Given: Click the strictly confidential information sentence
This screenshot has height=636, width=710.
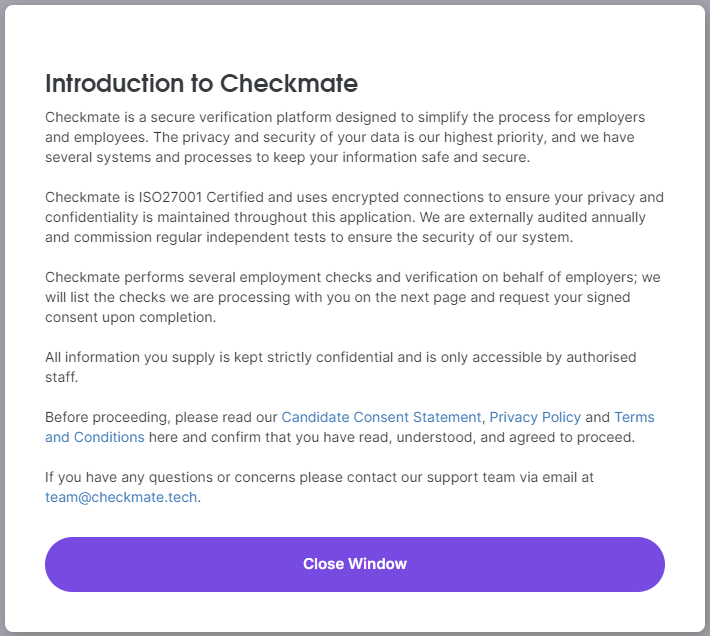Looking at the screenshot, I should coord(341,367).
